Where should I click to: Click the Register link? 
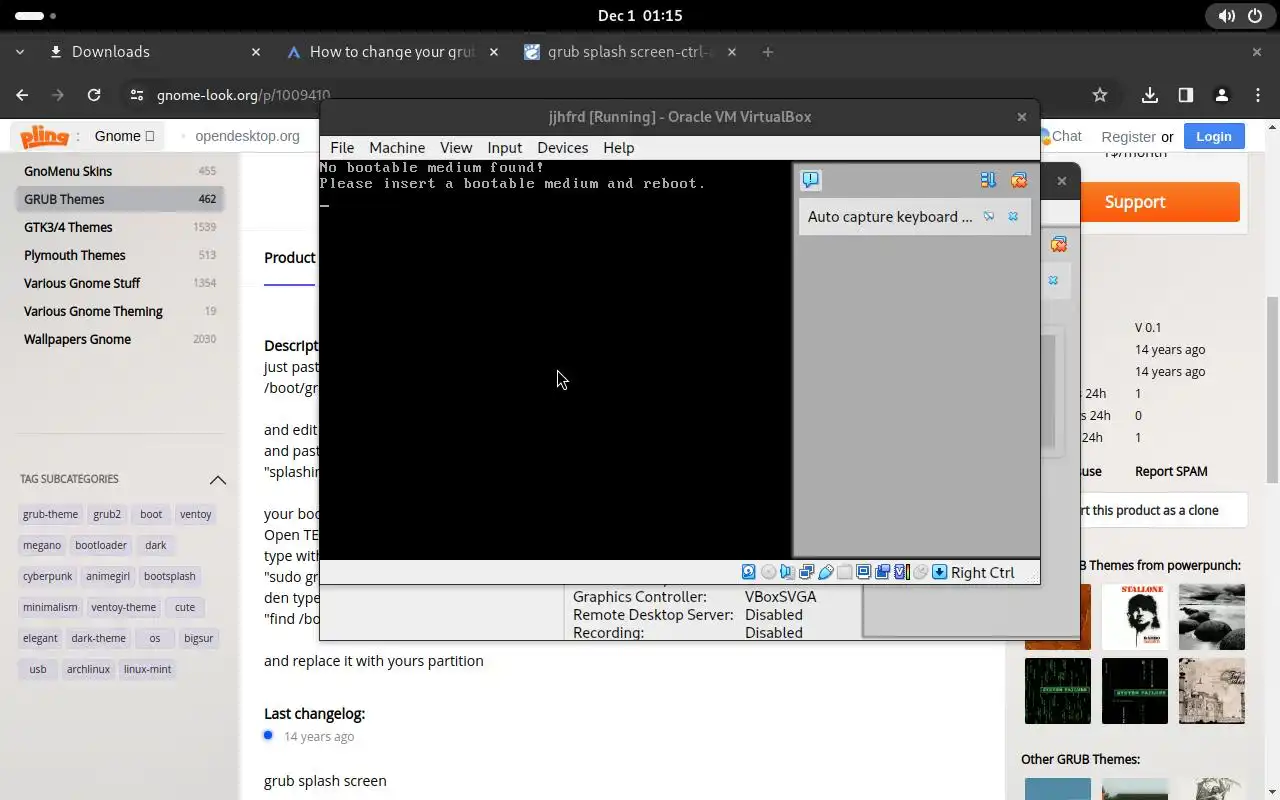1128,136
